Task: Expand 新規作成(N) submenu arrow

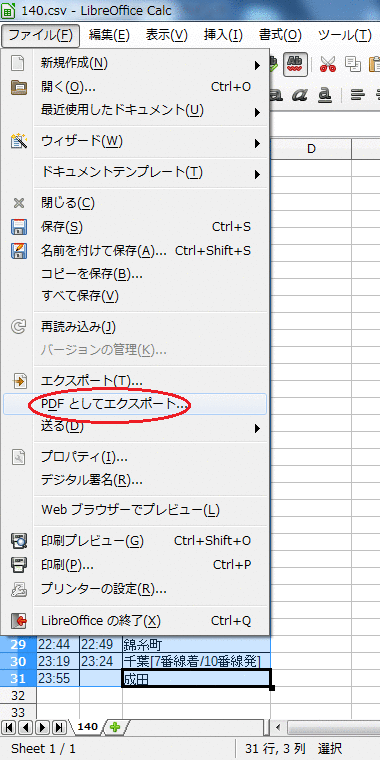Action: tap(257, 64)
